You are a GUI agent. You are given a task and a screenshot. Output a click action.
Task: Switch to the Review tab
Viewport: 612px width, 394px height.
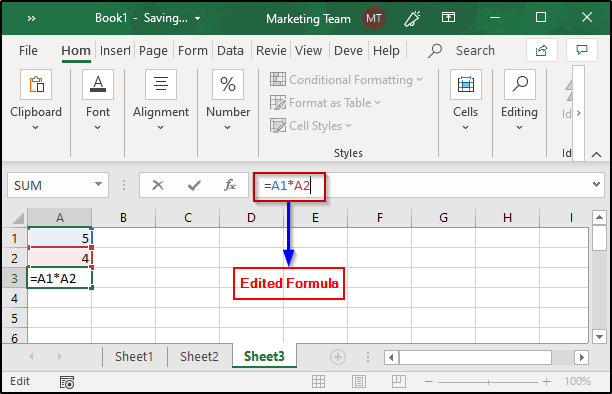tap(271, 50)
